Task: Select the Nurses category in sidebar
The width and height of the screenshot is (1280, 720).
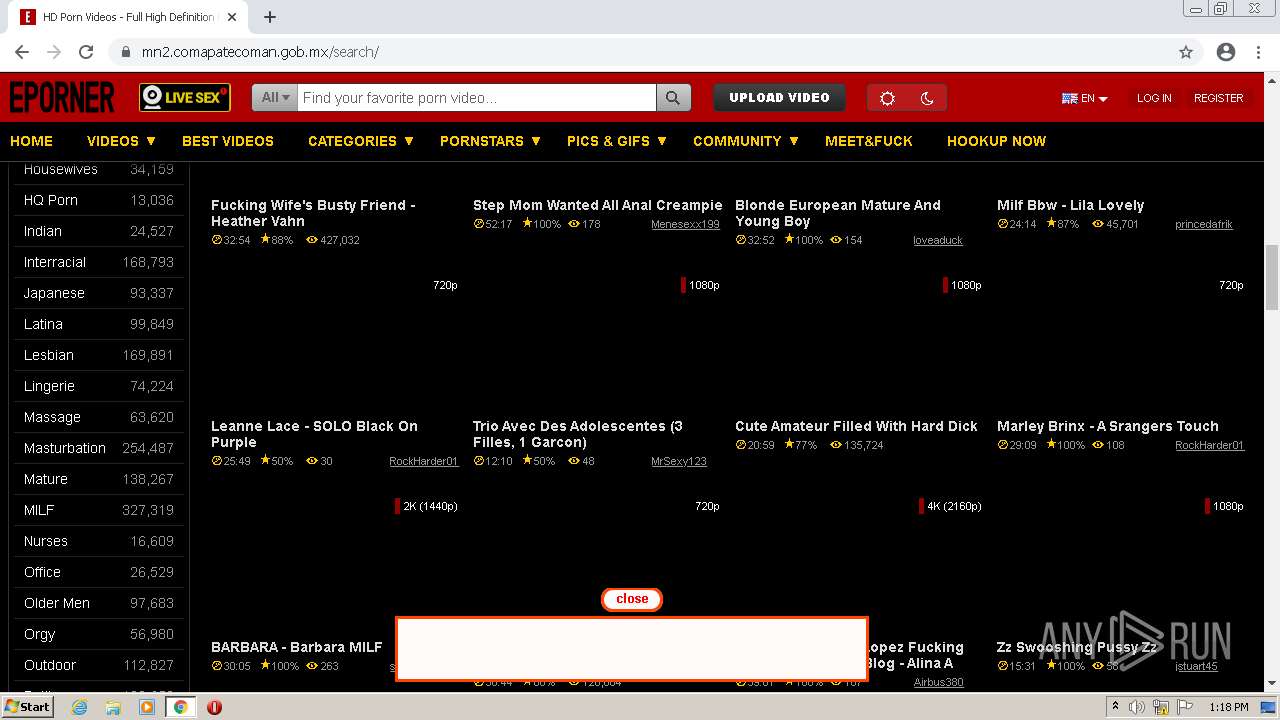Action: tap(98, 541)
